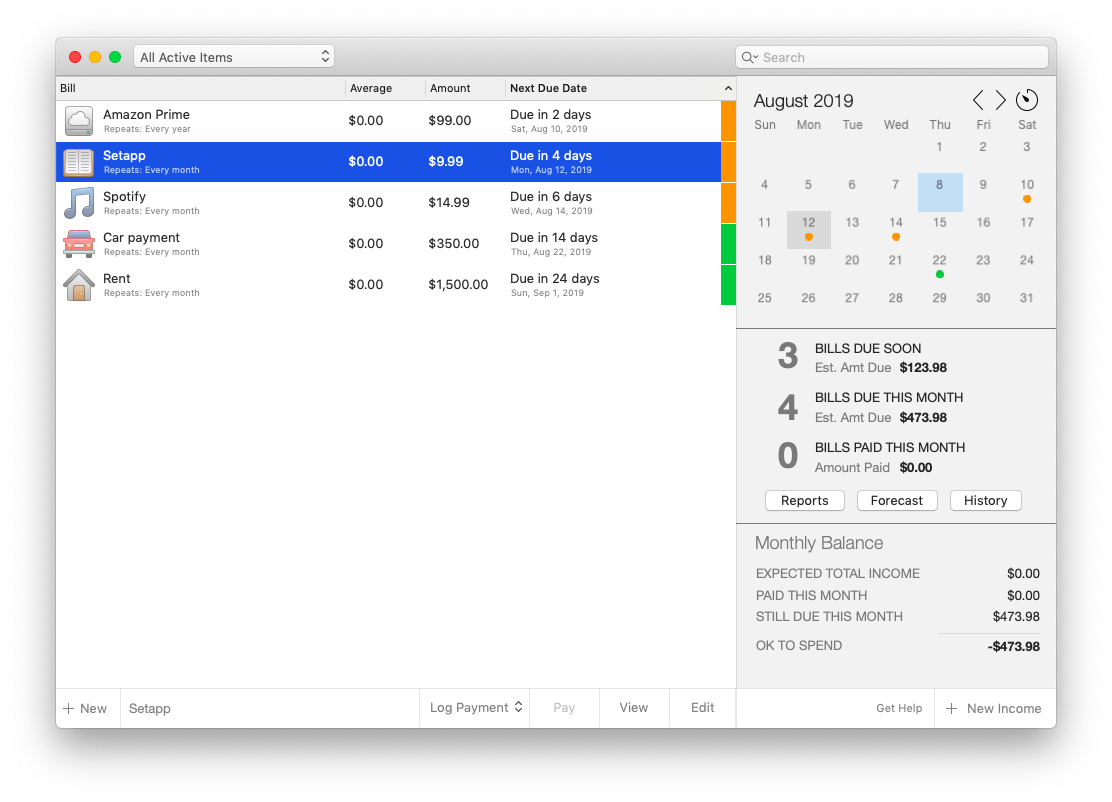Screen dimensions: 1112x802
Task: Click the Edit button
Action: pyautogui.click(x=703, y=708)
